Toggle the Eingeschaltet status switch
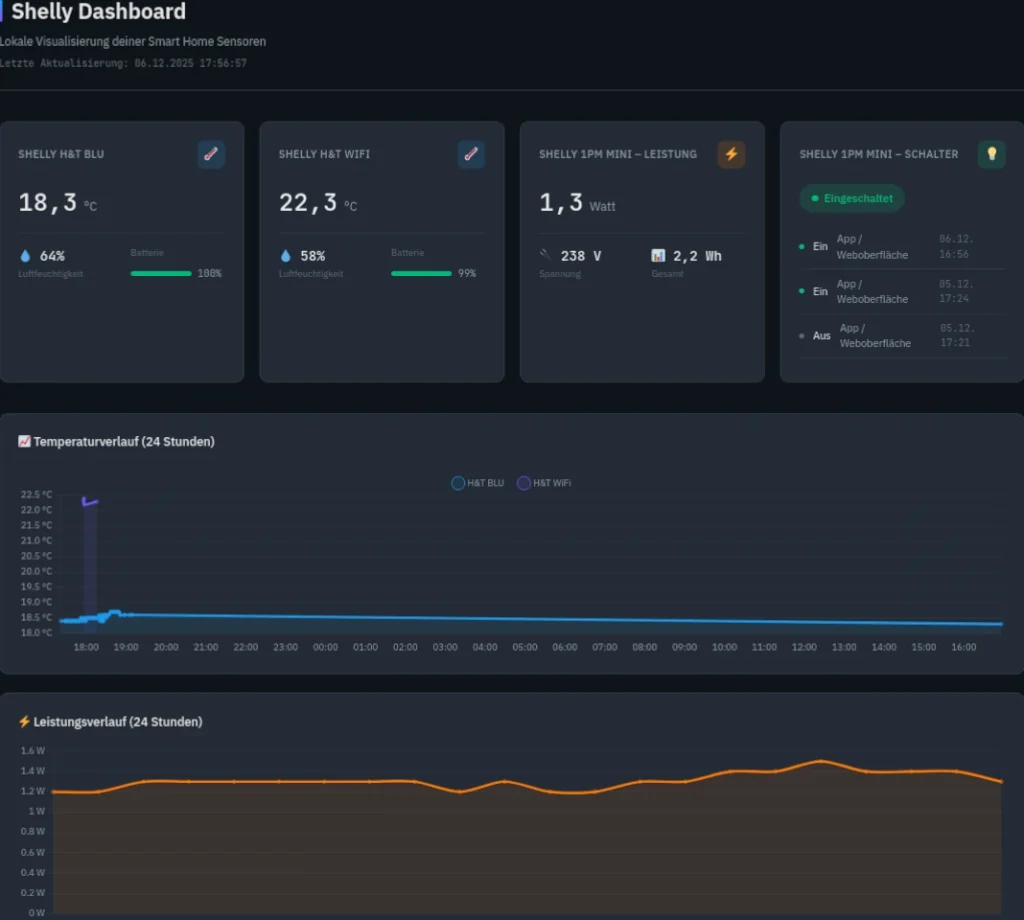Image resolution: width=1024 pixels, height=920 pixels. (852, 198)
